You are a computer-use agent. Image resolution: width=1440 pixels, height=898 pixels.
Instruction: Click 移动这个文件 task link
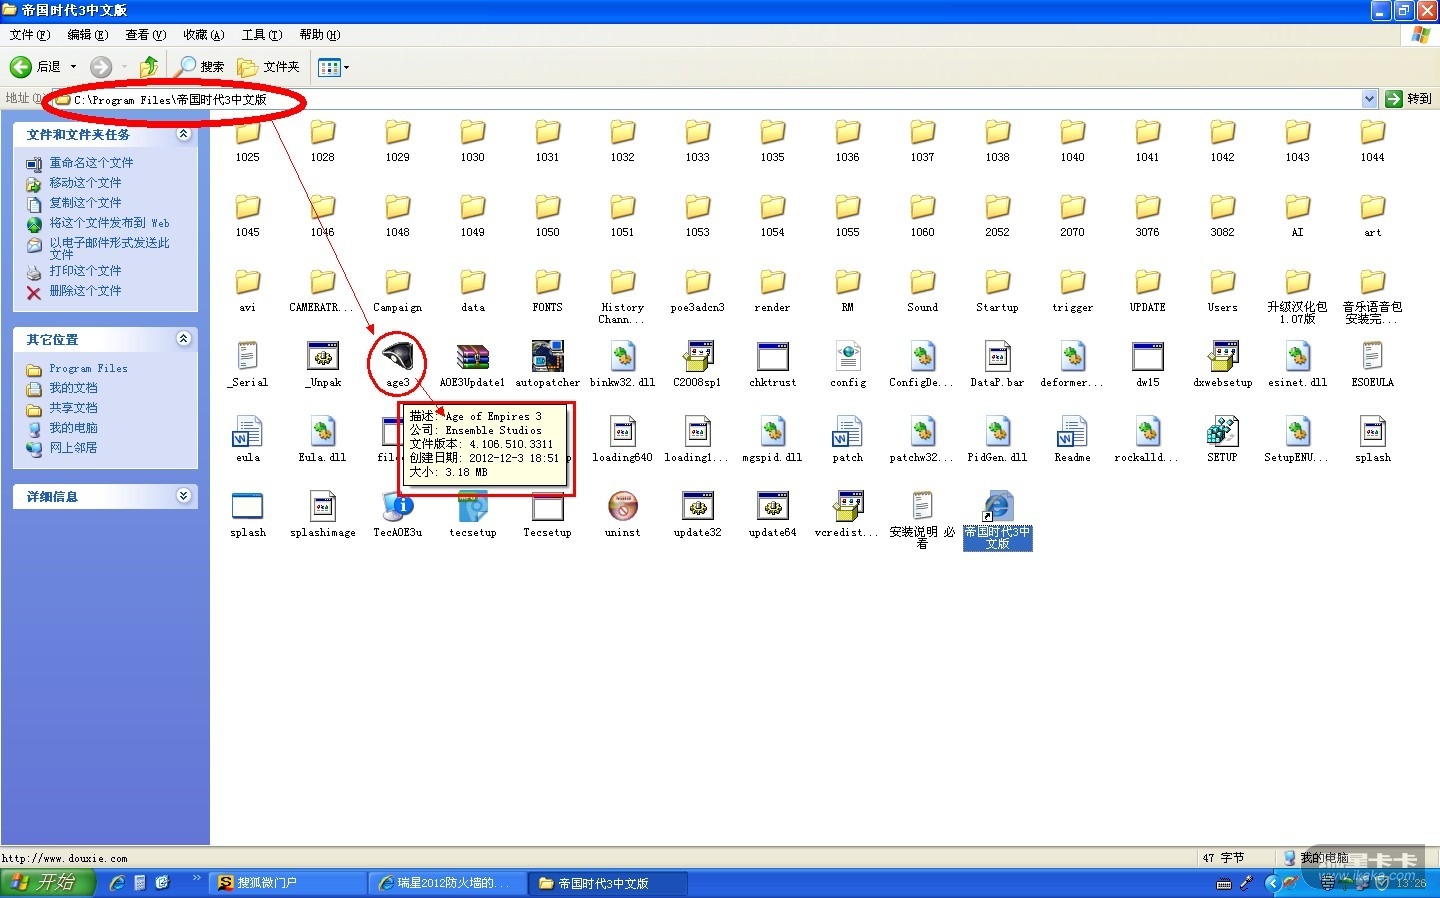click(x=85, y=183)
